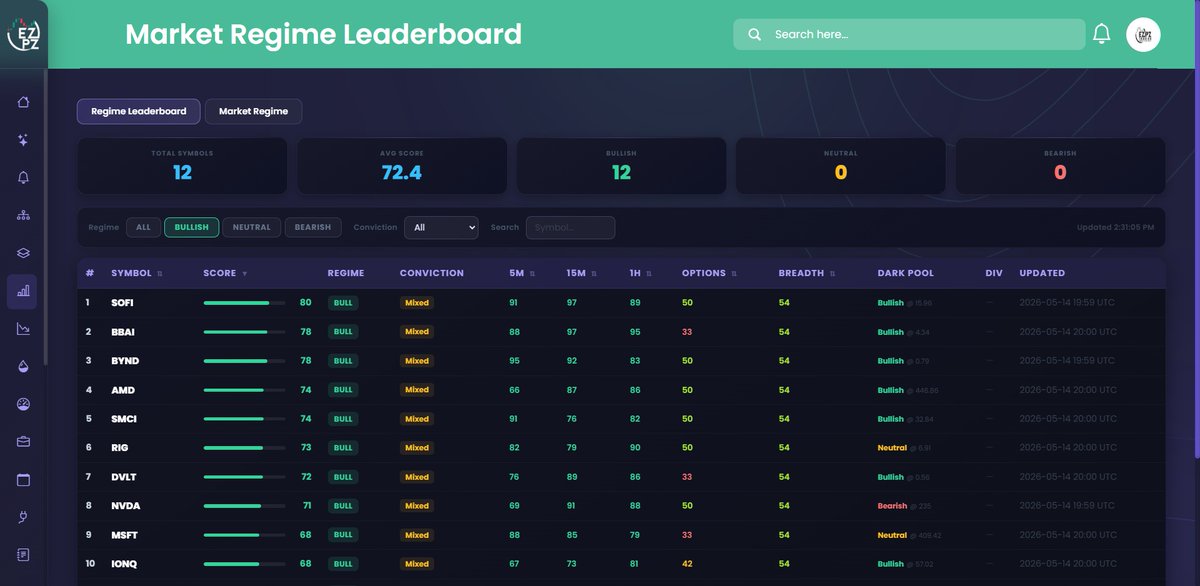Click Neutral dark pool in RIG row

coord(892,448)
